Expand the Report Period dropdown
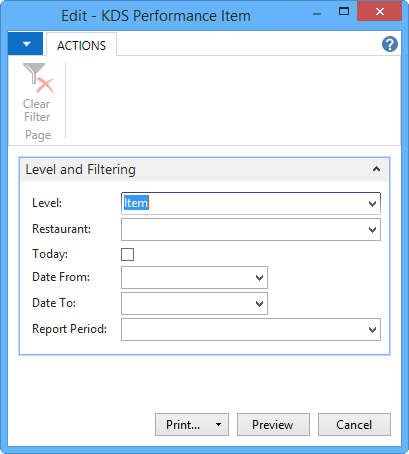409x454 pixels. (x=372, y=329)
